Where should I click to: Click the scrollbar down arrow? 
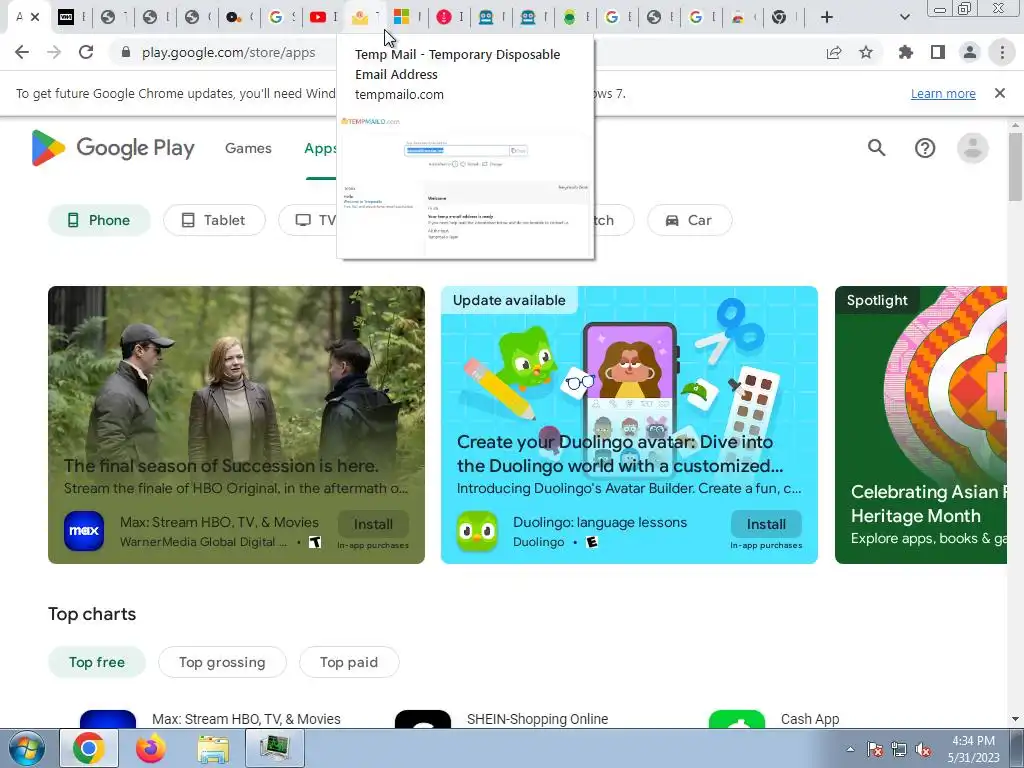[1015, 719]
